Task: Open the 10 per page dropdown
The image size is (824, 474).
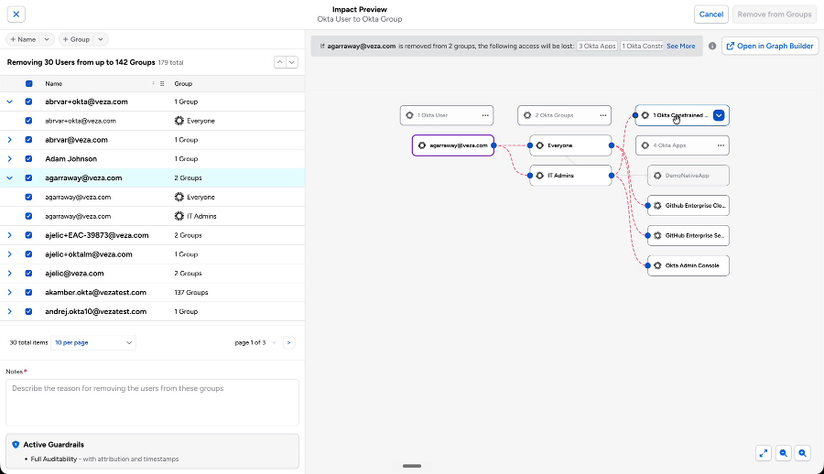Action: click(93, 343)
